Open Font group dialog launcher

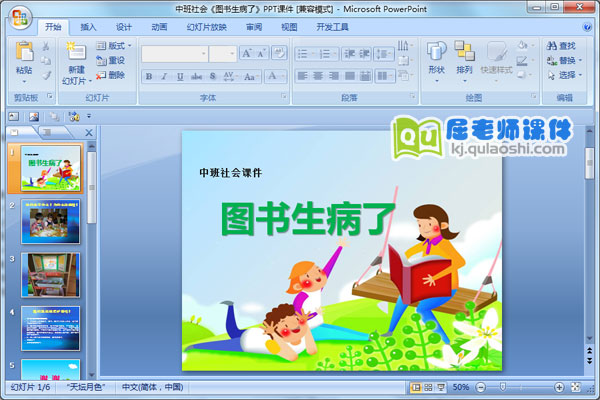[x=284, y=96]
